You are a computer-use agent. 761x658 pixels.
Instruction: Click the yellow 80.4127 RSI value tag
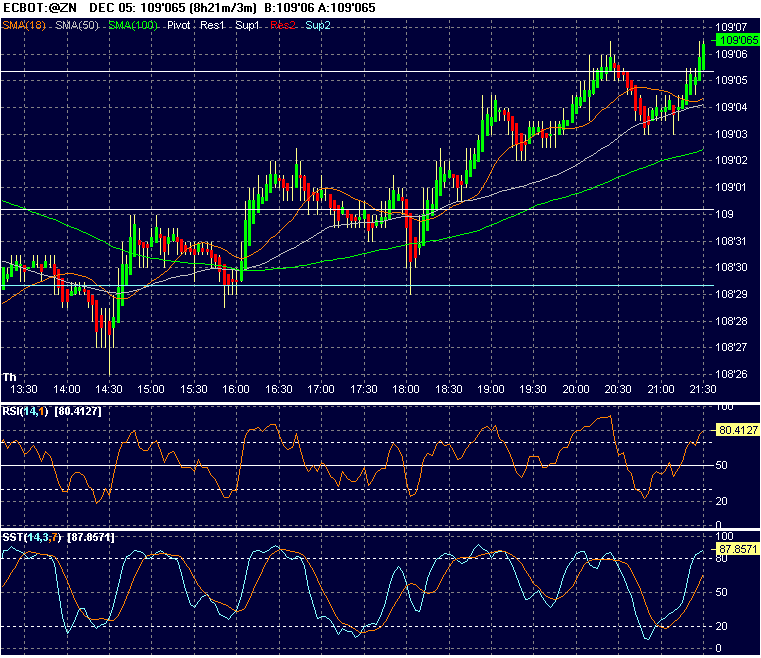(738, 430)
